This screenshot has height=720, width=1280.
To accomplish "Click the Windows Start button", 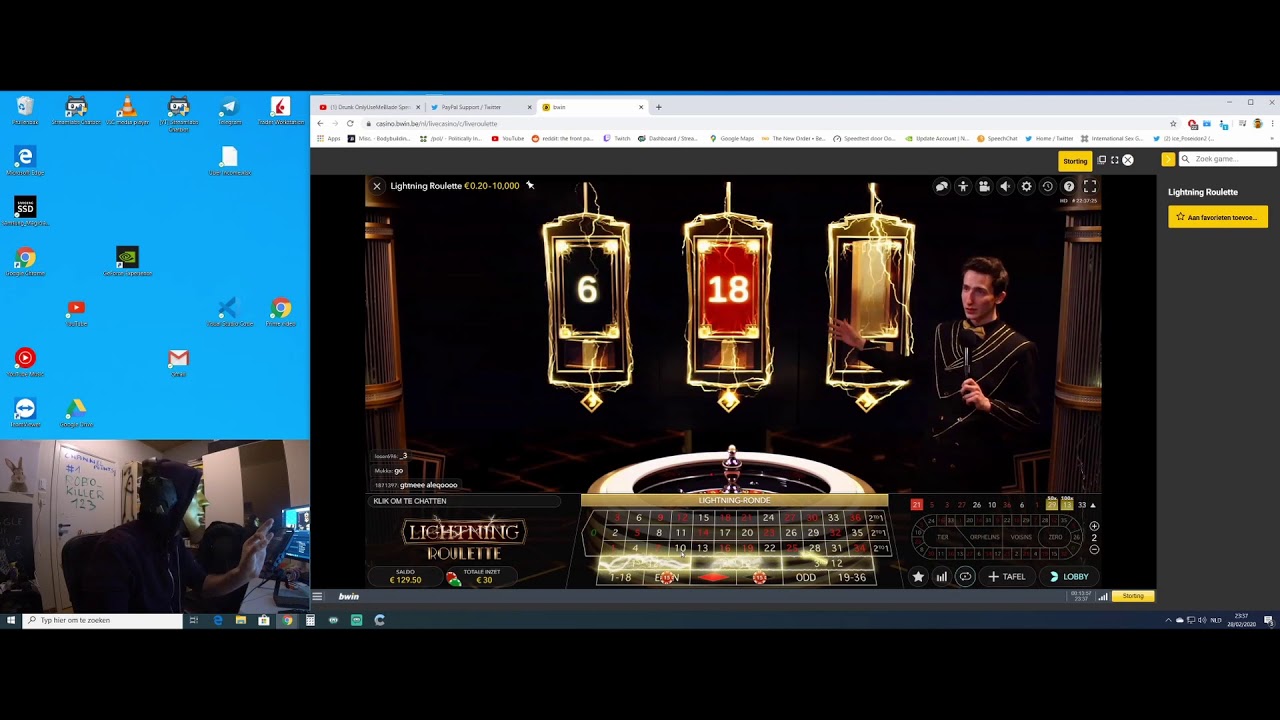I will click(x=11, y=620).
